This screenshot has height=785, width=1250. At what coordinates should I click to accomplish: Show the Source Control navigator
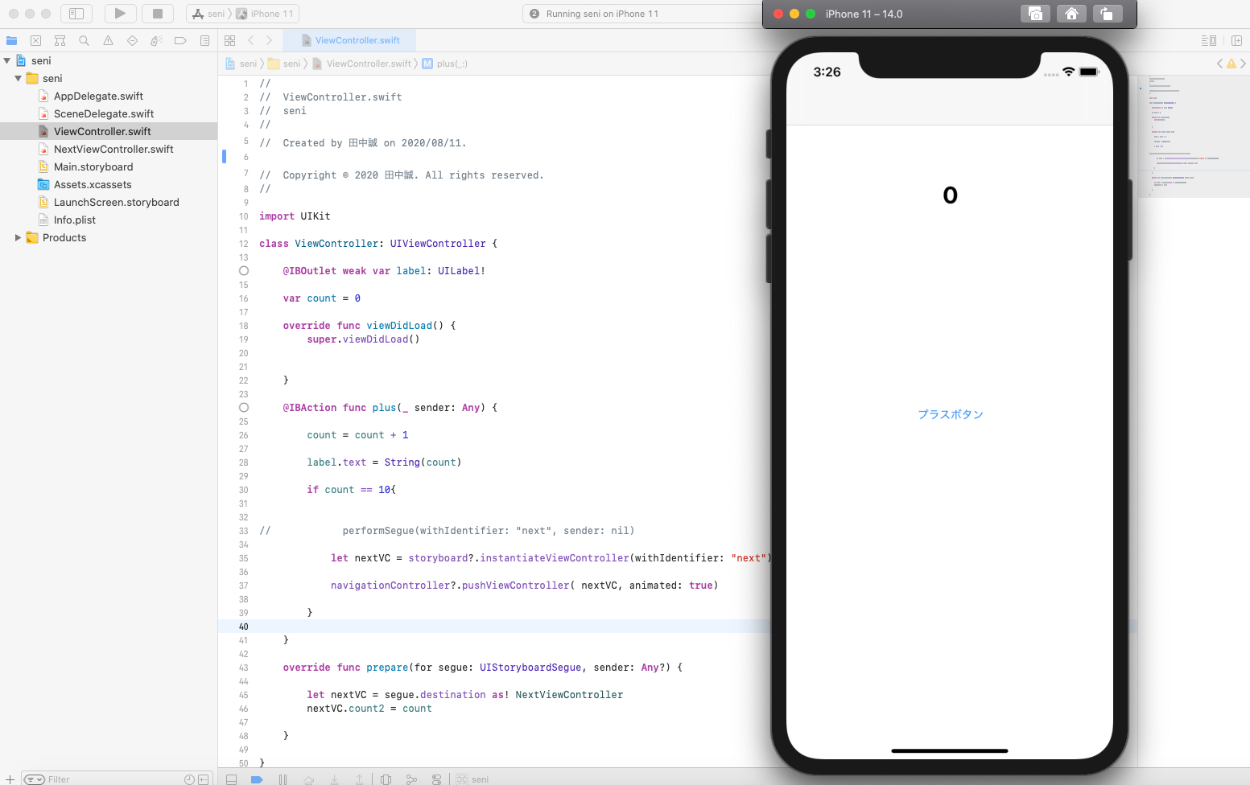pos(36,41)
